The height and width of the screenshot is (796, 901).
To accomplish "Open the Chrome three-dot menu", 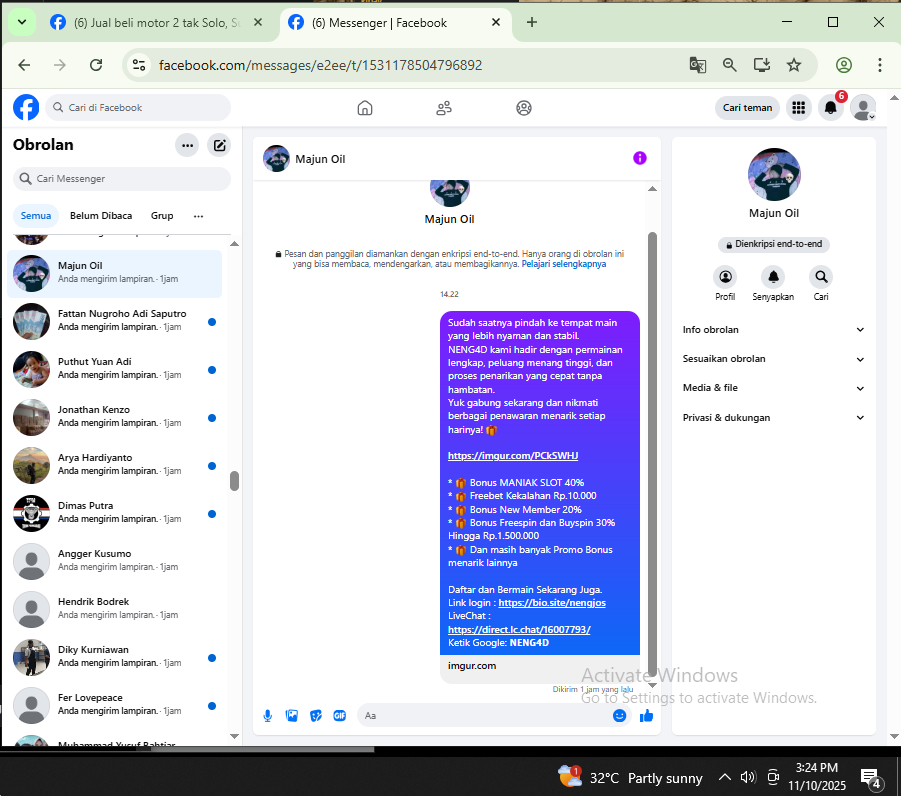I will pyautogui.click(x=880, y=65).
